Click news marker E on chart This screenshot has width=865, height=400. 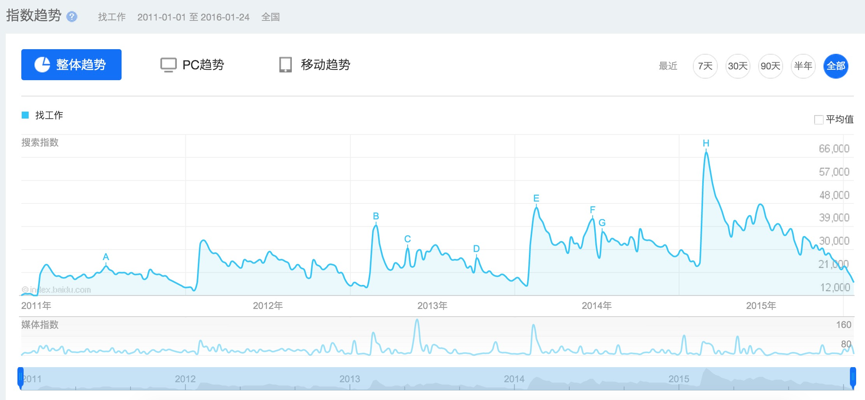(x=536, y=199)
